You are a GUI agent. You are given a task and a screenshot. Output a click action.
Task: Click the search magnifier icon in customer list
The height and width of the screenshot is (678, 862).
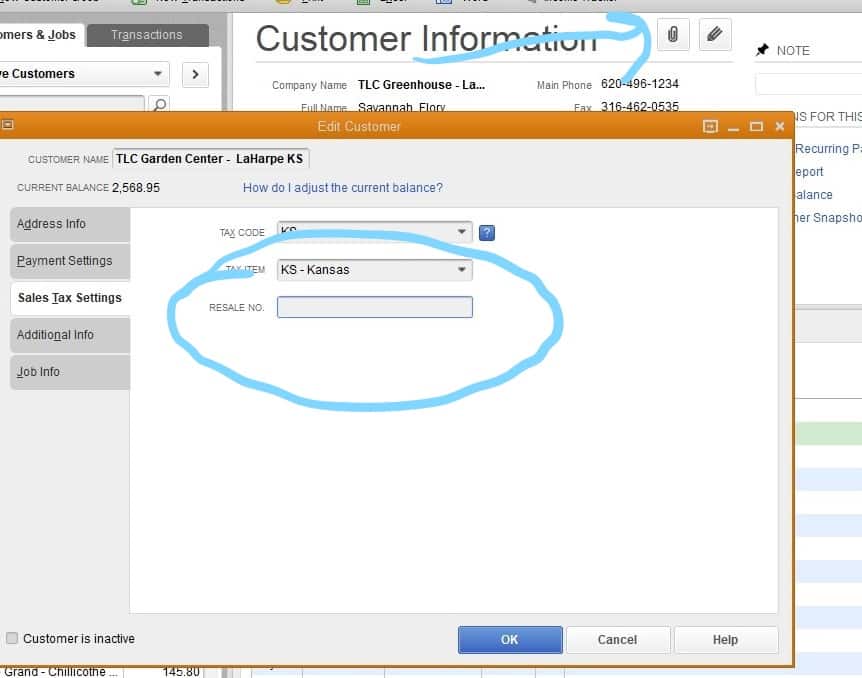pos(159,104)
